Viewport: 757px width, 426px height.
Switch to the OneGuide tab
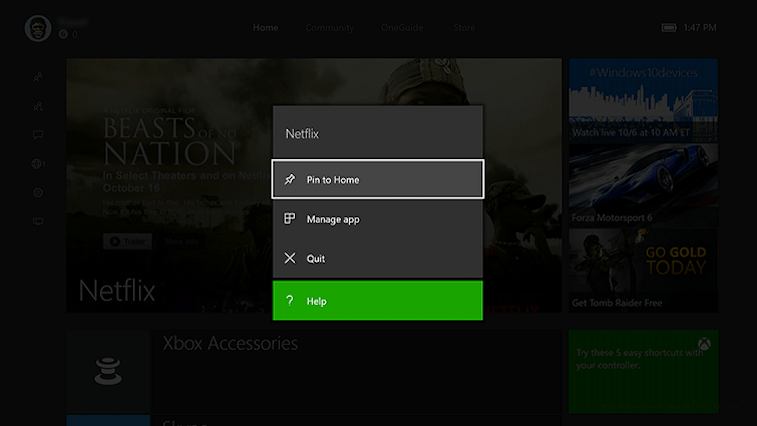[402, 28]
